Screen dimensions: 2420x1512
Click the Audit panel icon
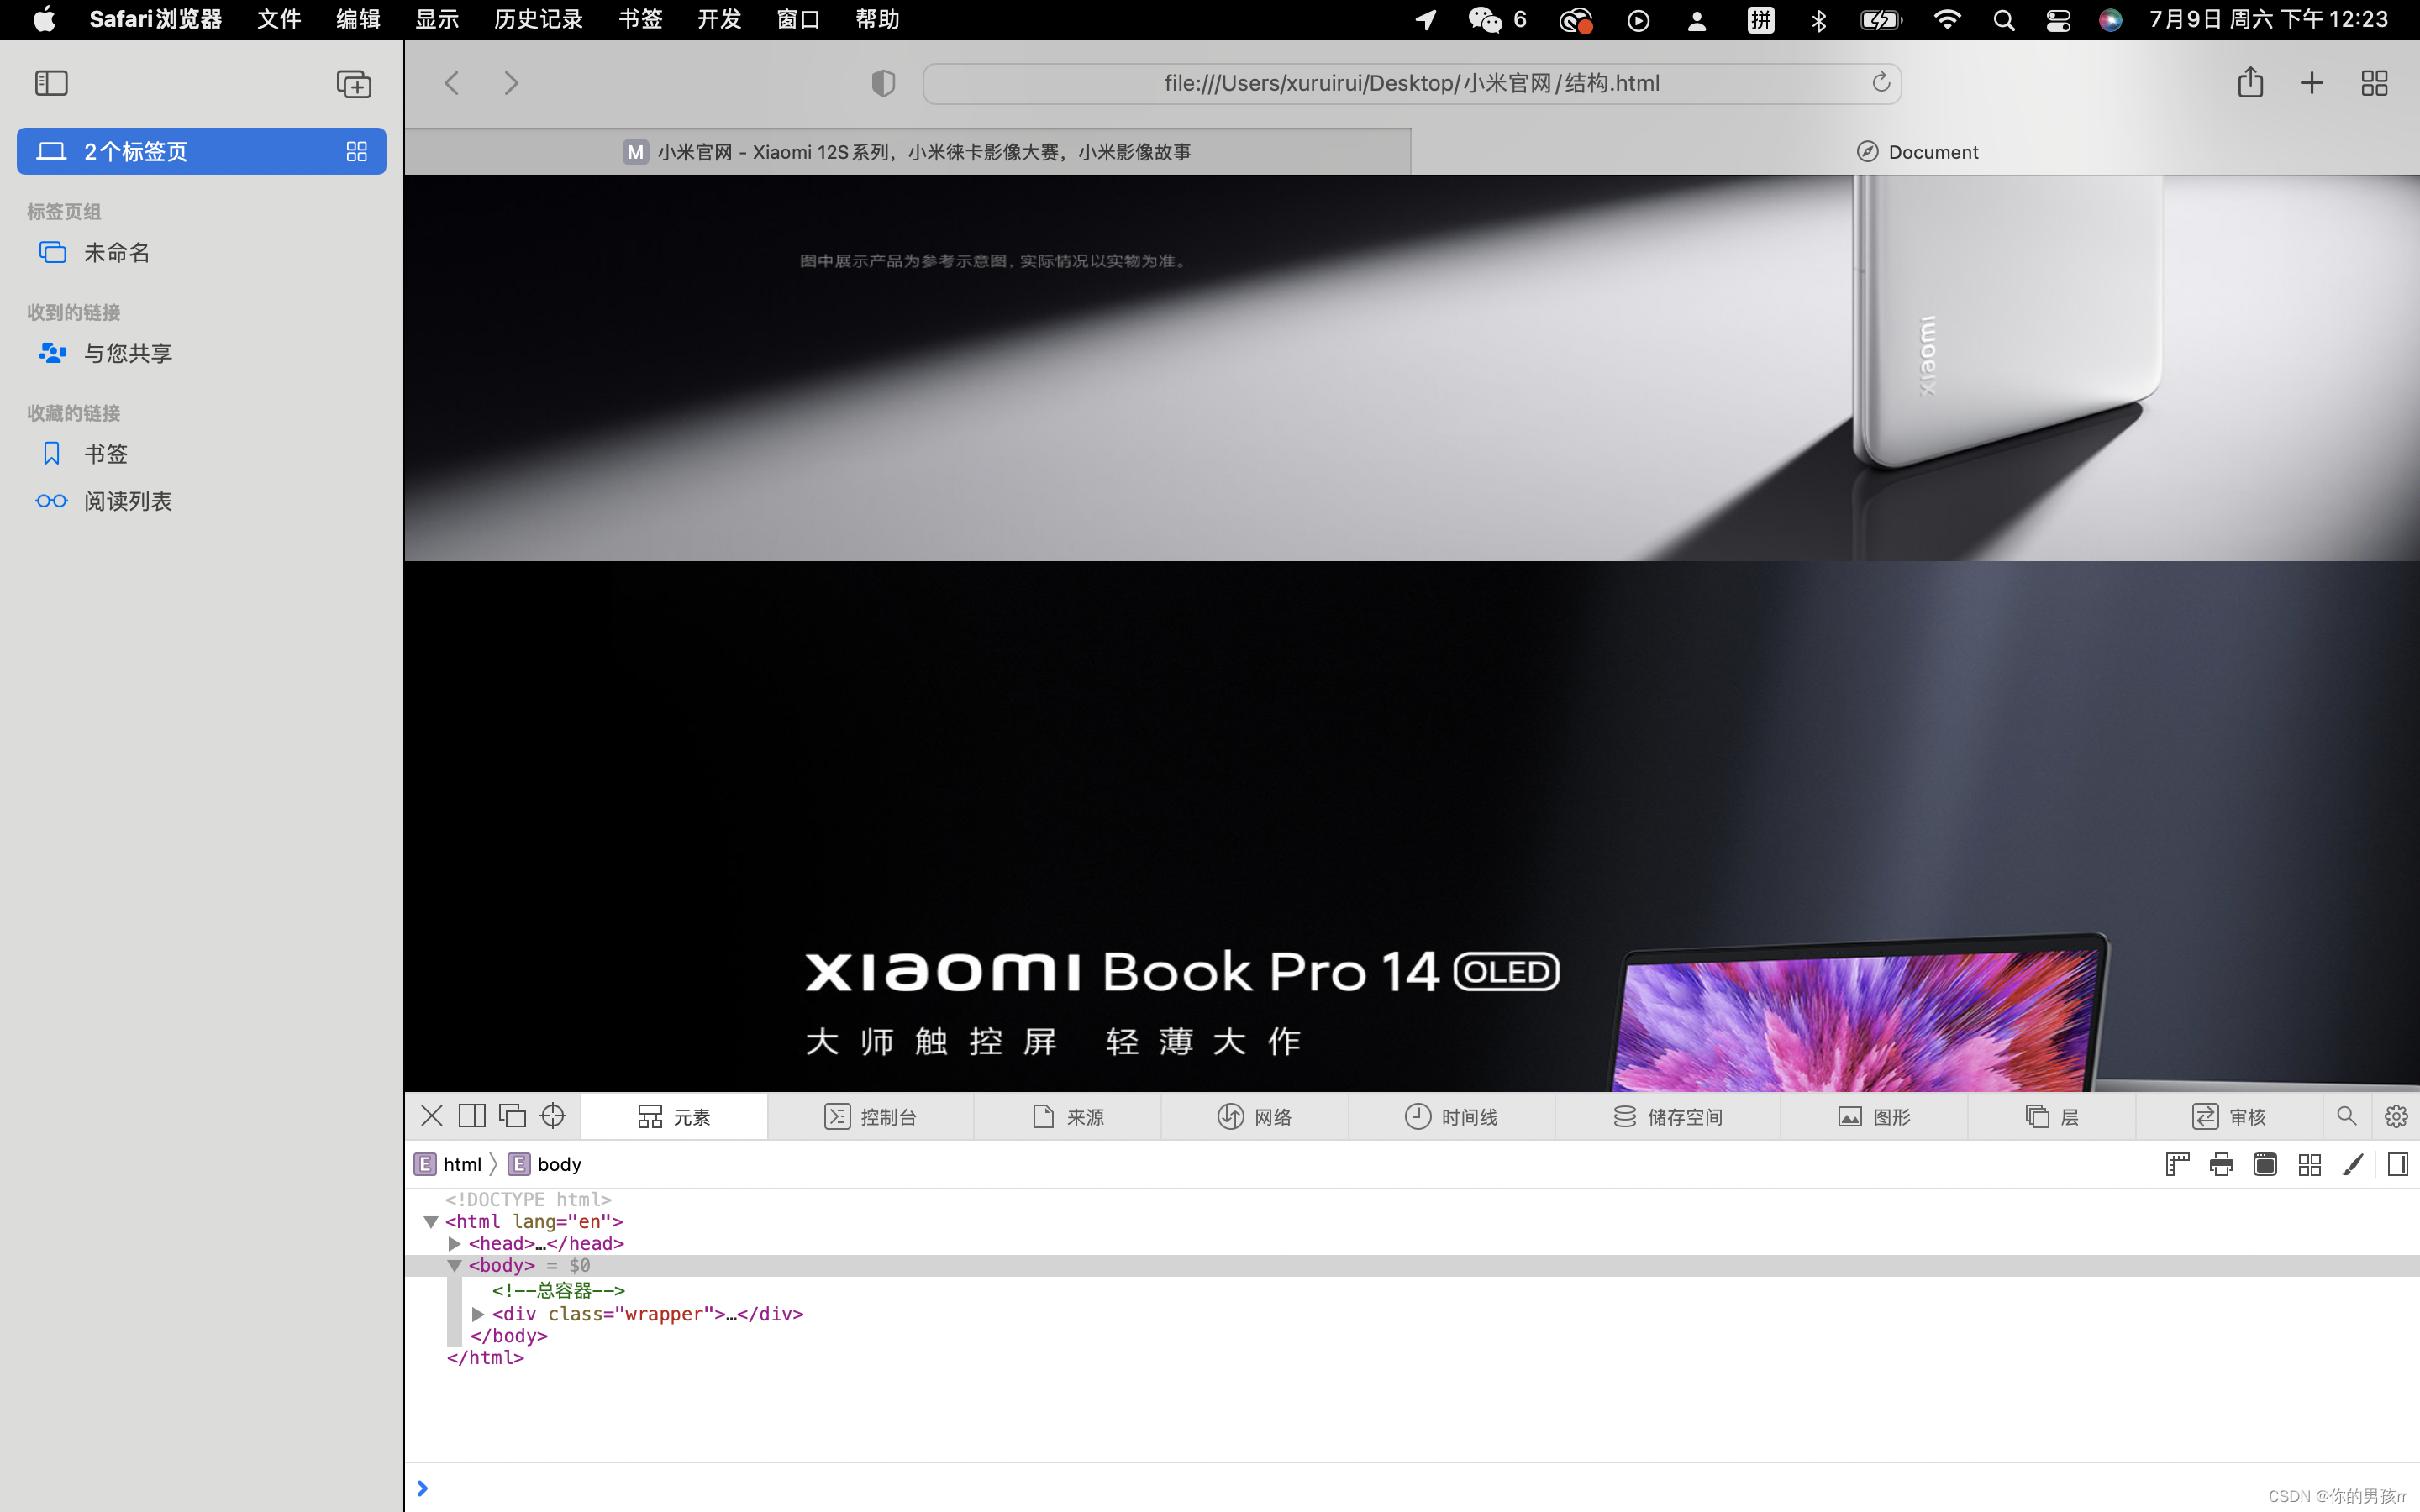[x=2201, y=1115]
